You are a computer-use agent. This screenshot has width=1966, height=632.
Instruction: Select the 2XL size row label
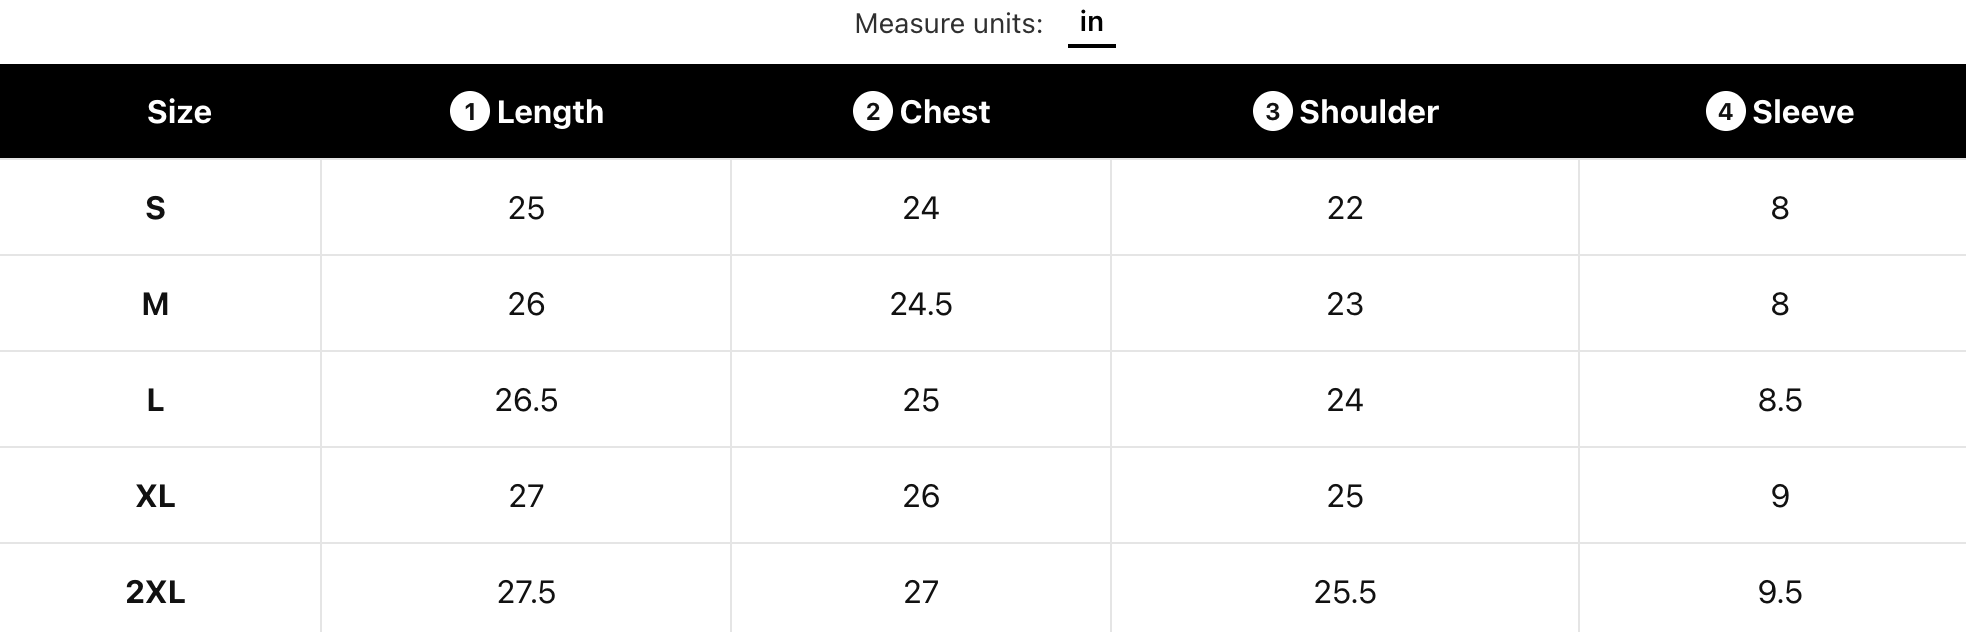[x=155, y=592]
